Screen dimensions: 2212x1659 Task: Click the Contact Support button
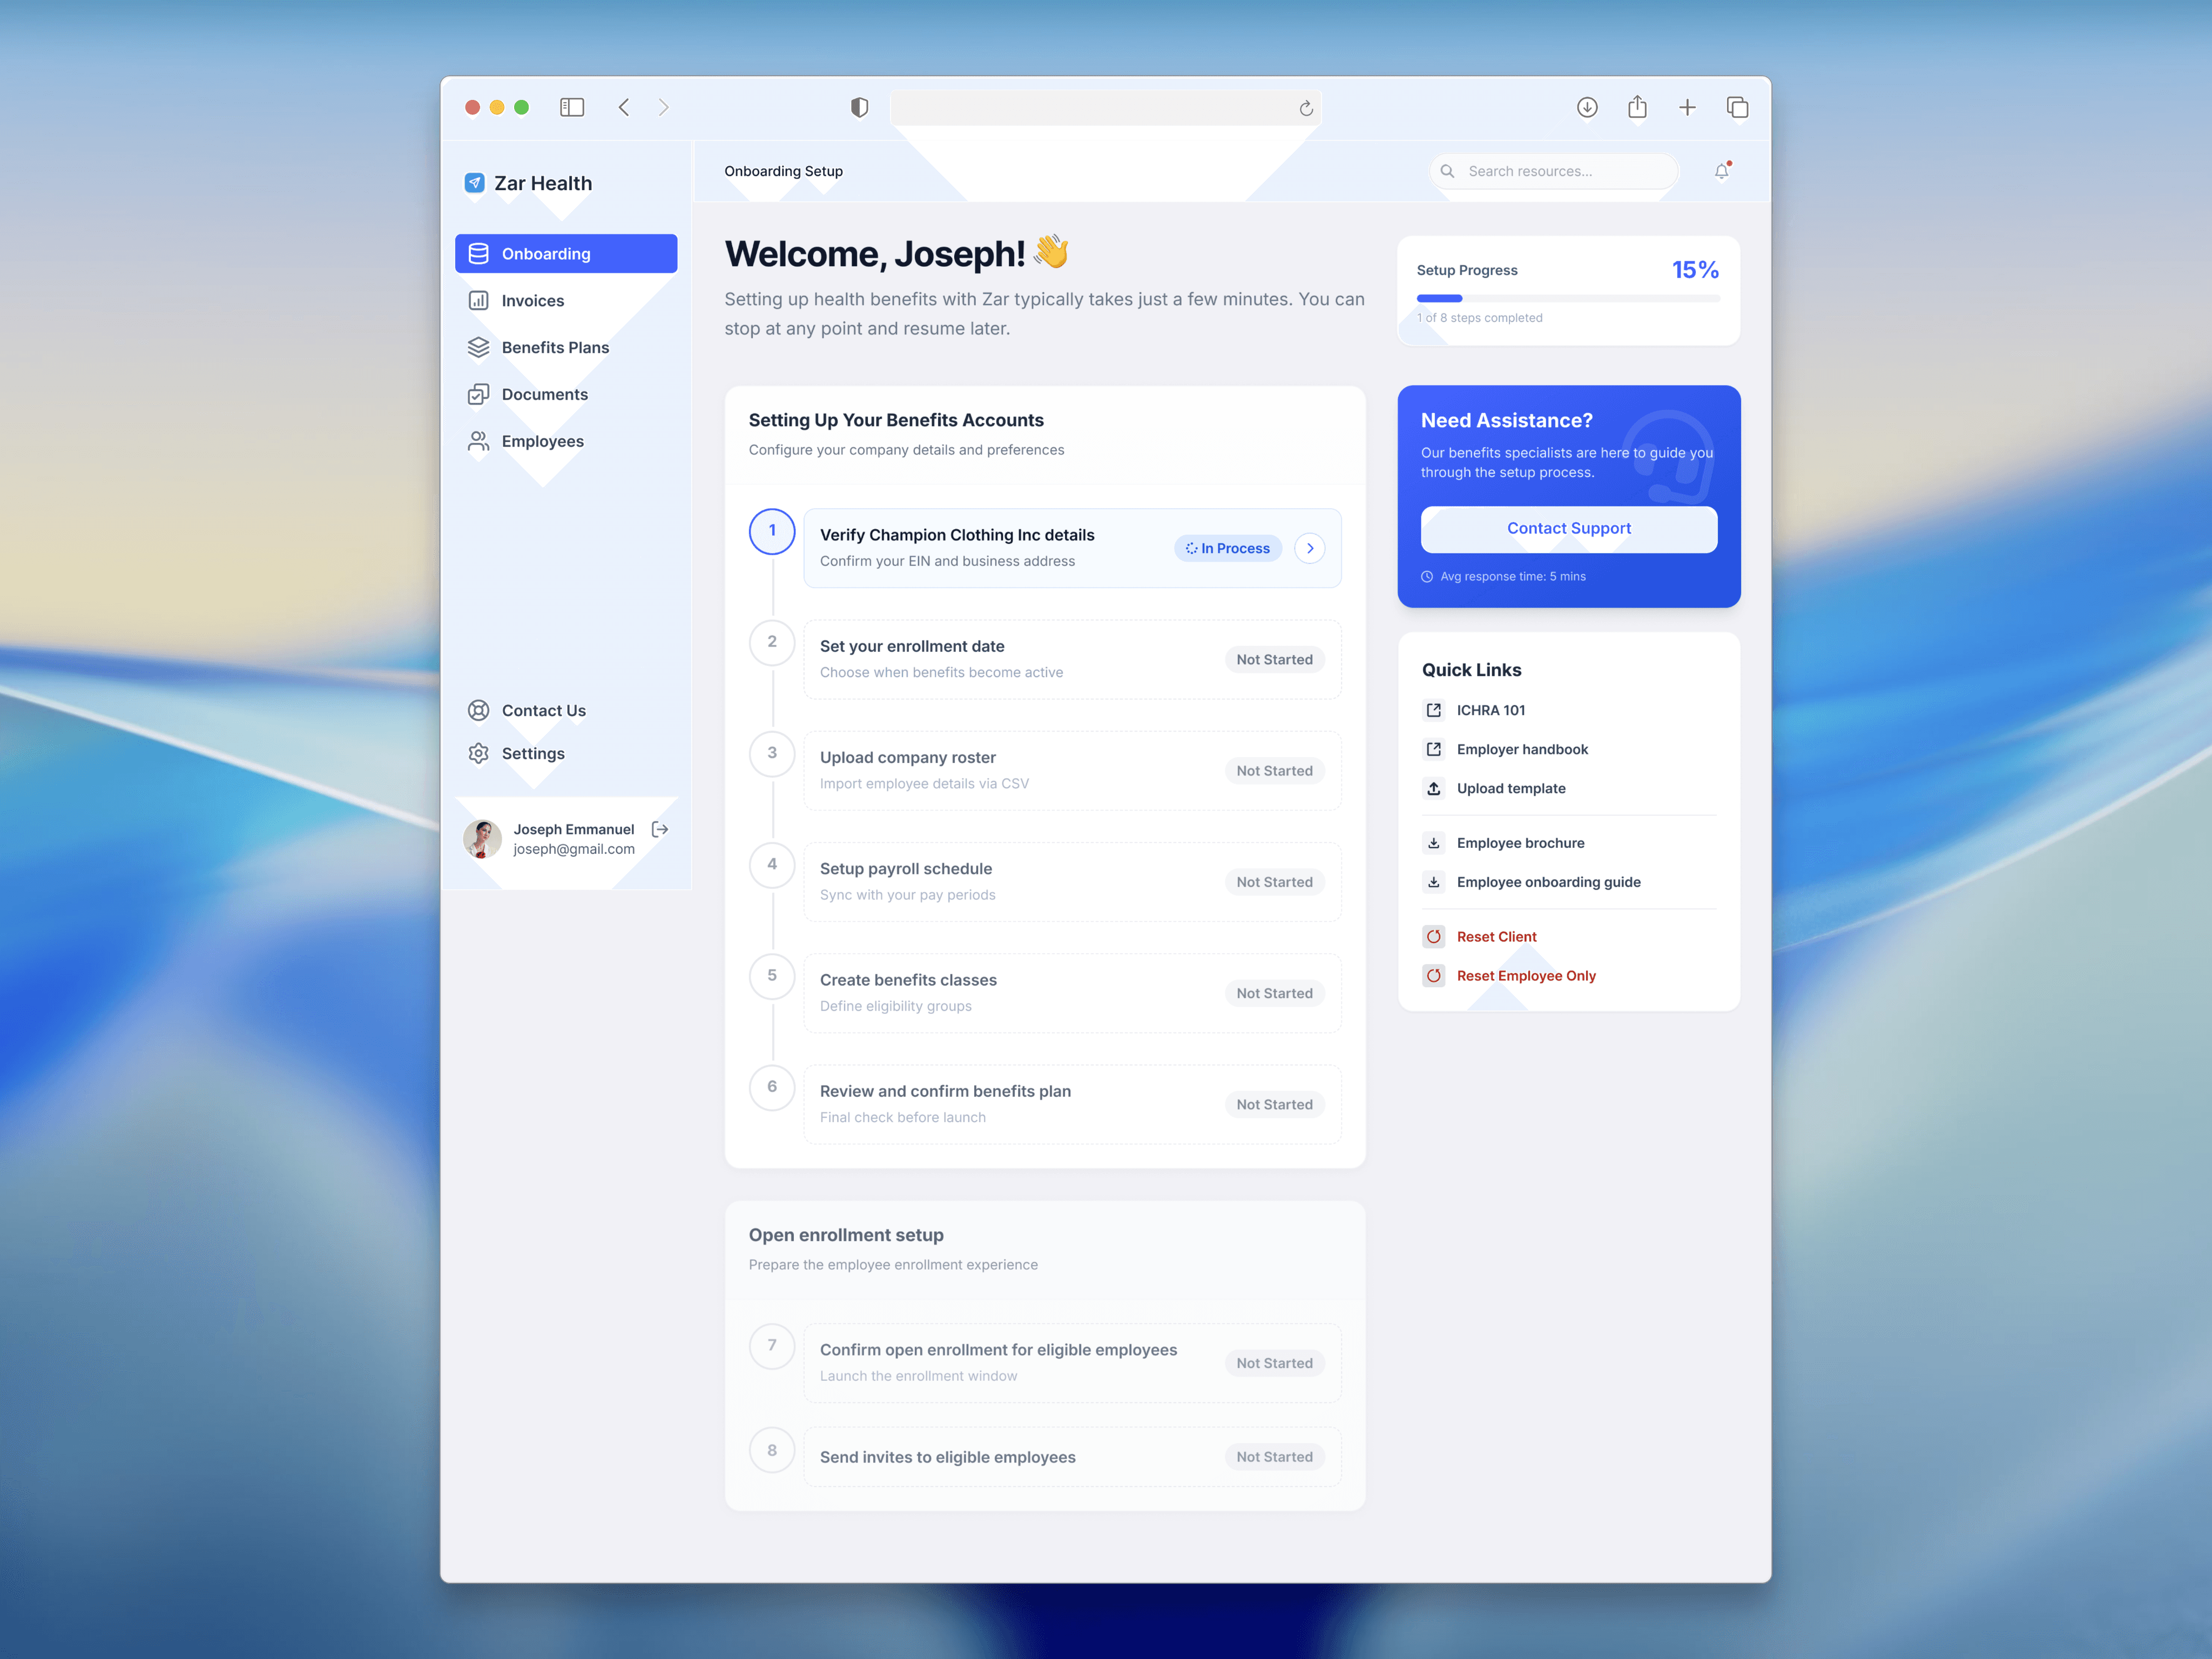coord(1568,528)
